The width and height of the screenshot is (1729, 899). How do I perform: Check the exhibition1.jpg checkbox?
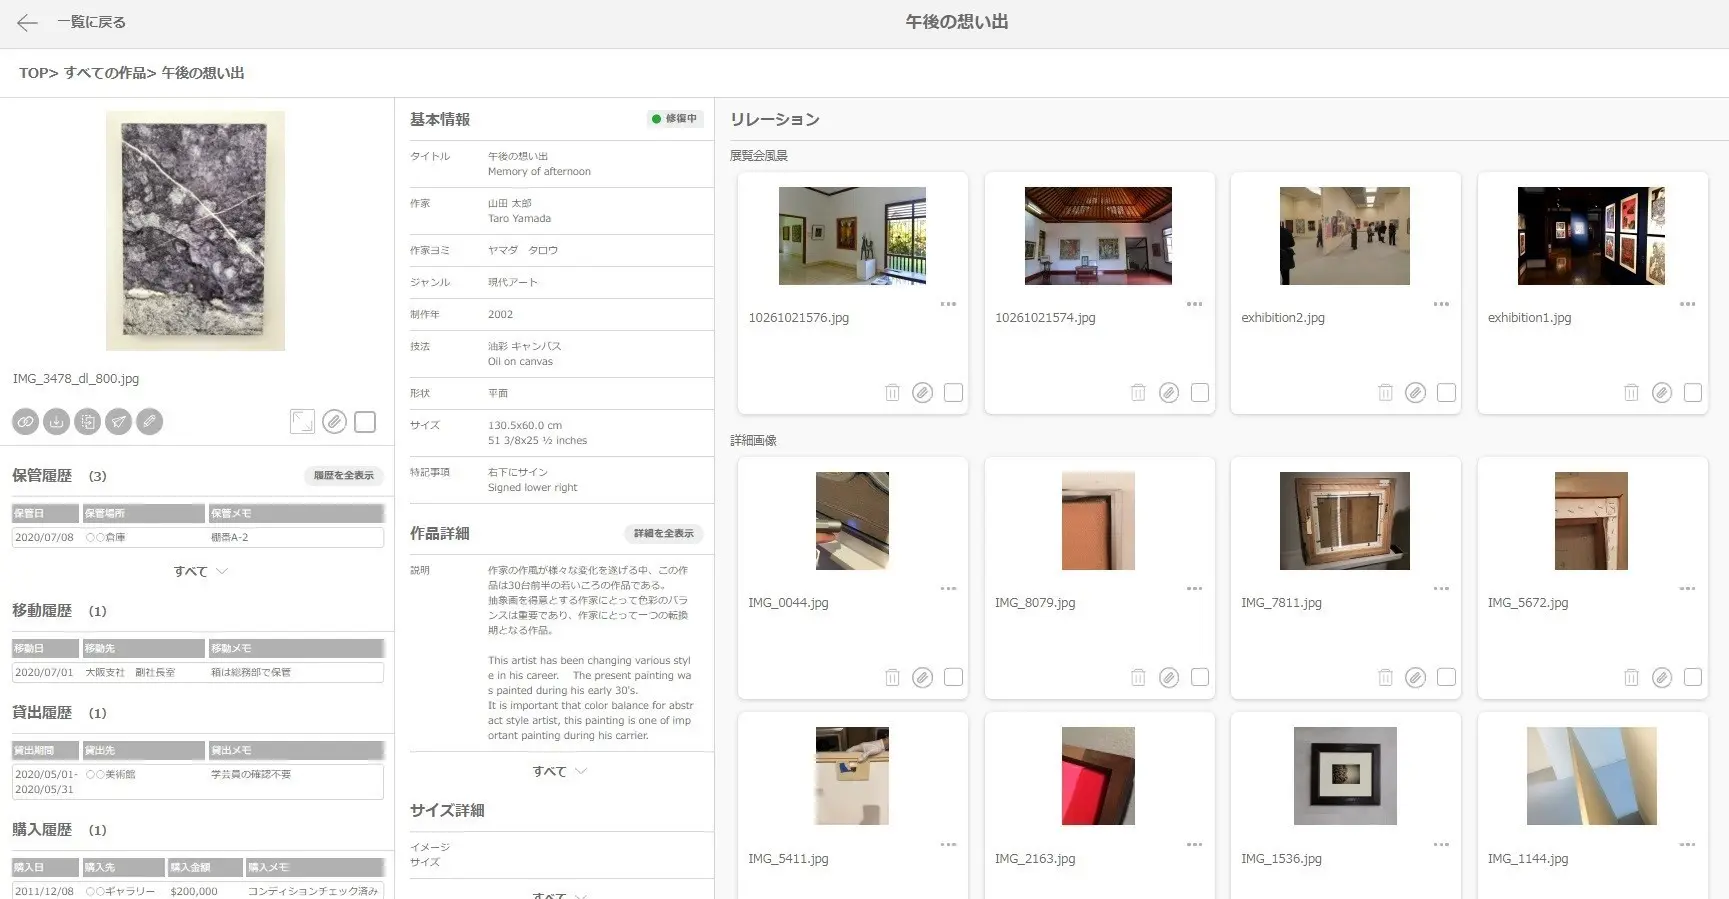(x=1693, y=393)
